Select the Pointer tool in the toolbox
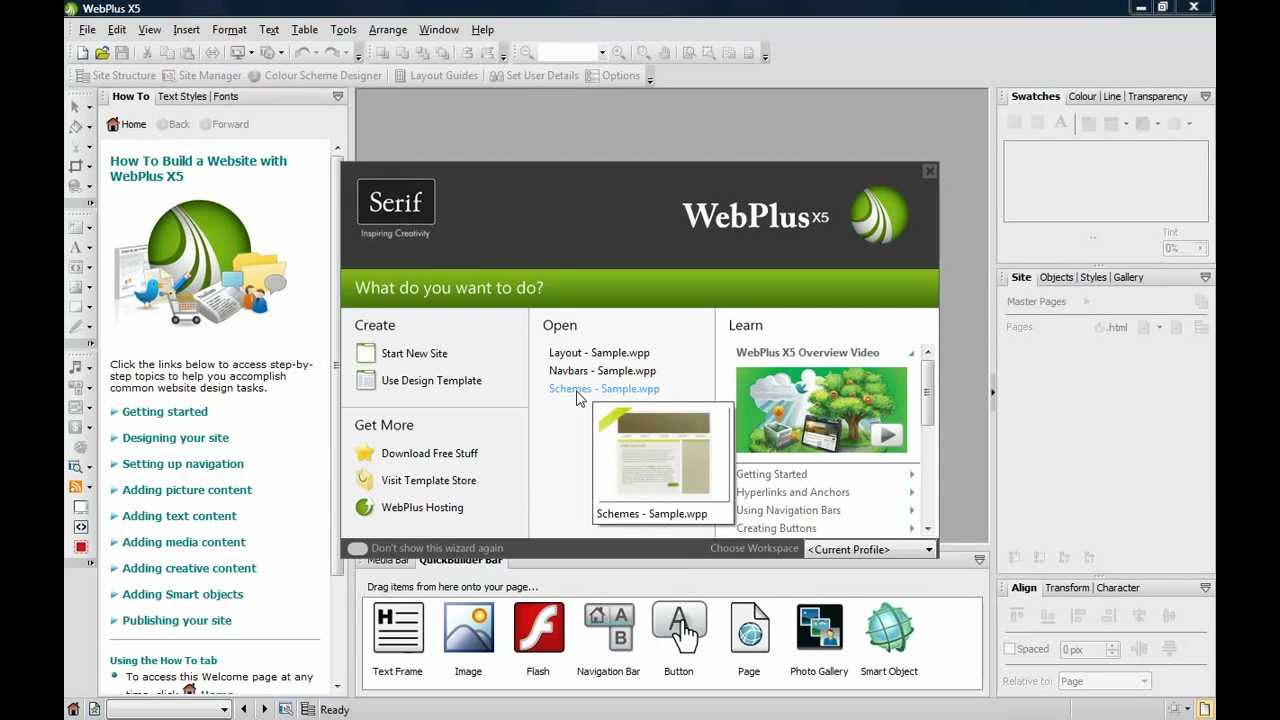This screenshot has height=720, width=1280. click(76, 107)
